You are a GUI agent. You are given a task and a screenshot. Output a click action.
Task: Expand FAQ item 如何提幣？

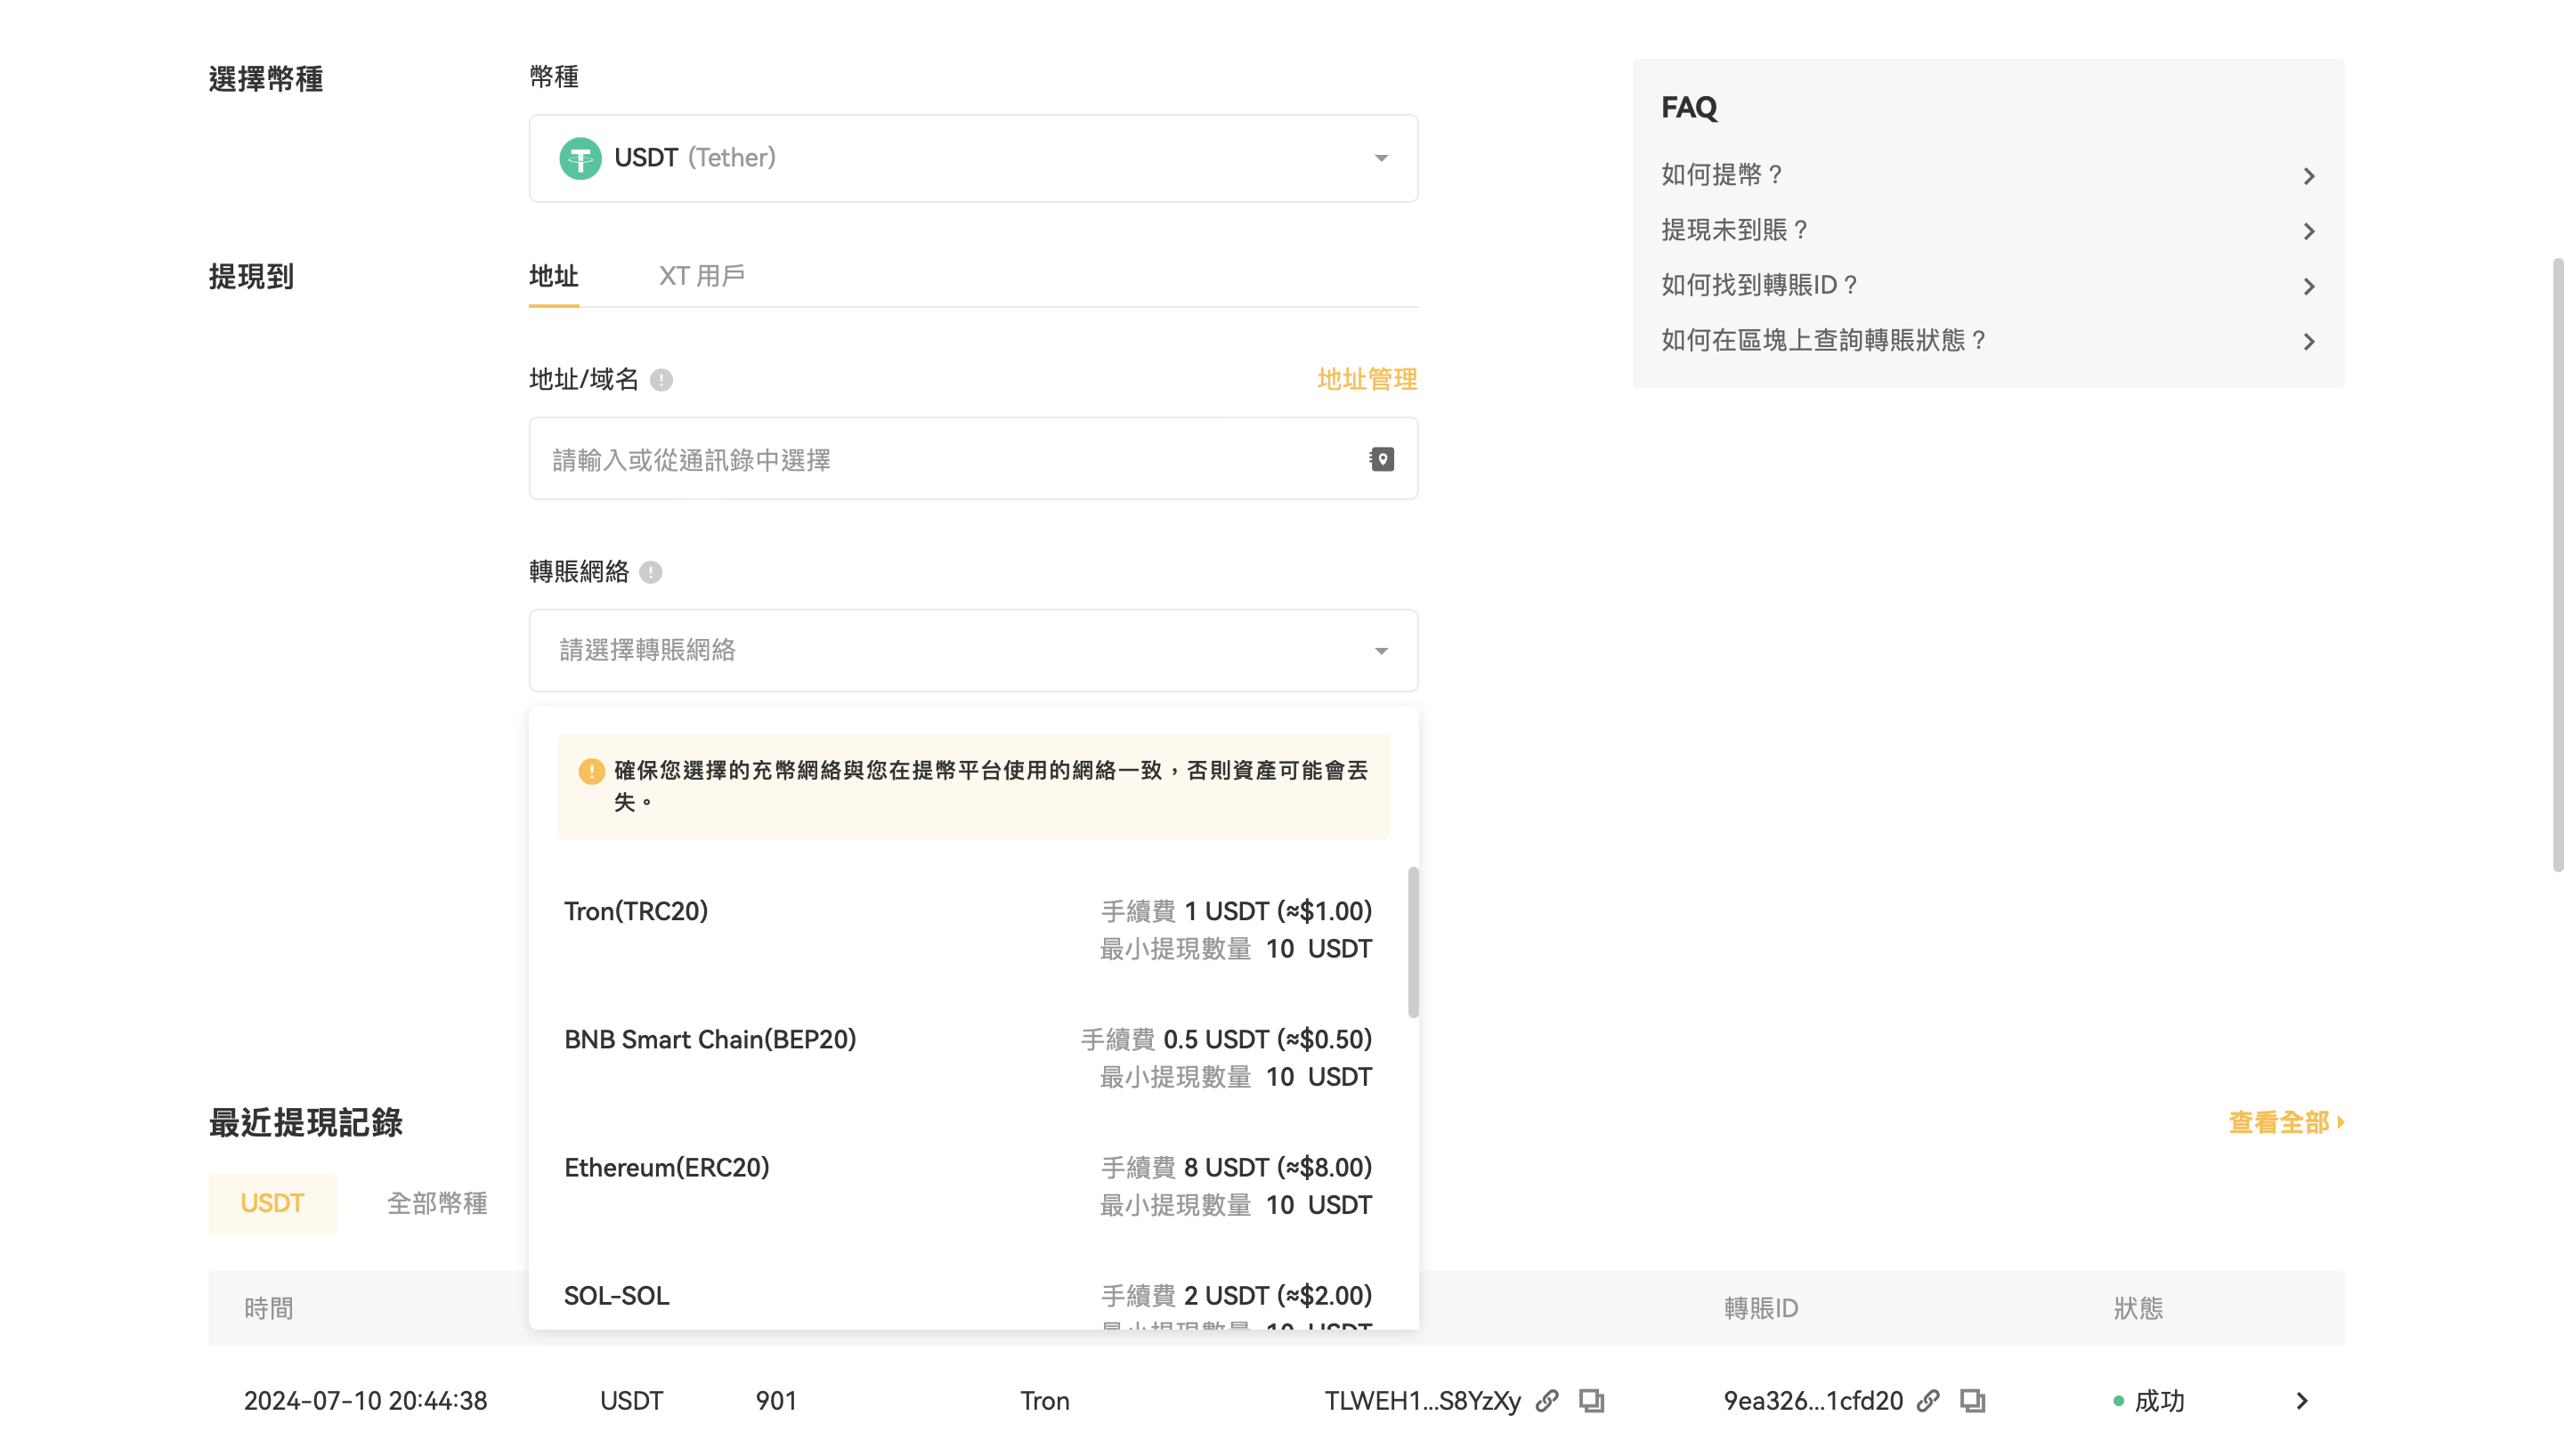(1988, 175)
